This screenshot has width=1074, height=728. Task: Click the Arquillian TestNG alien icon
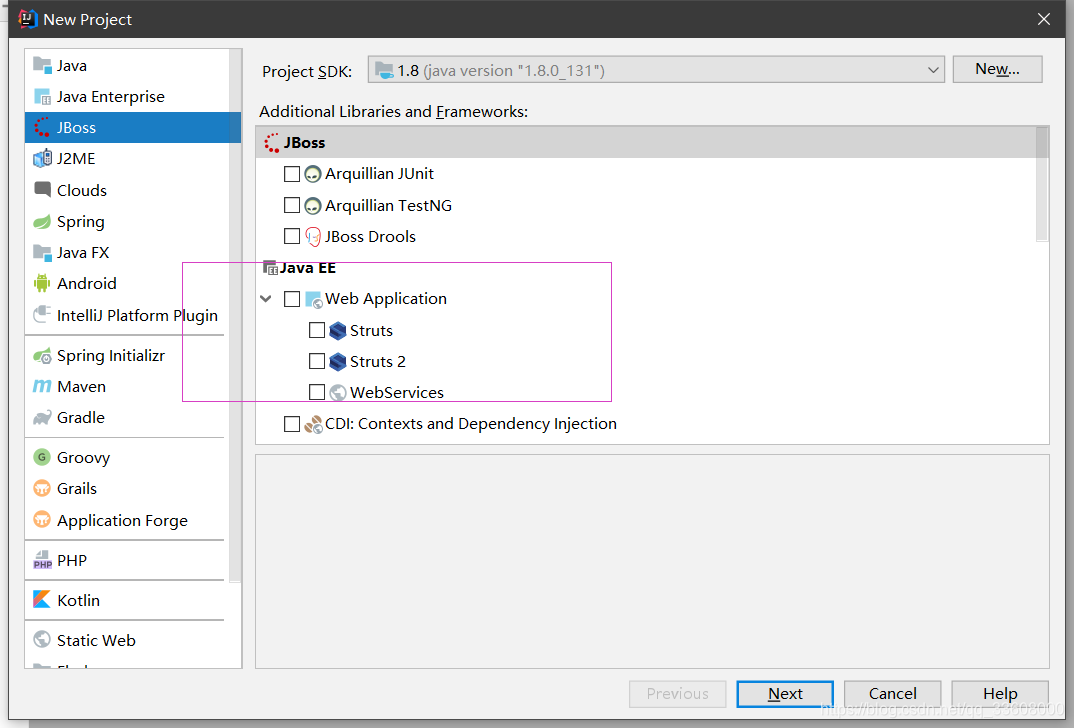coord(312,205)
